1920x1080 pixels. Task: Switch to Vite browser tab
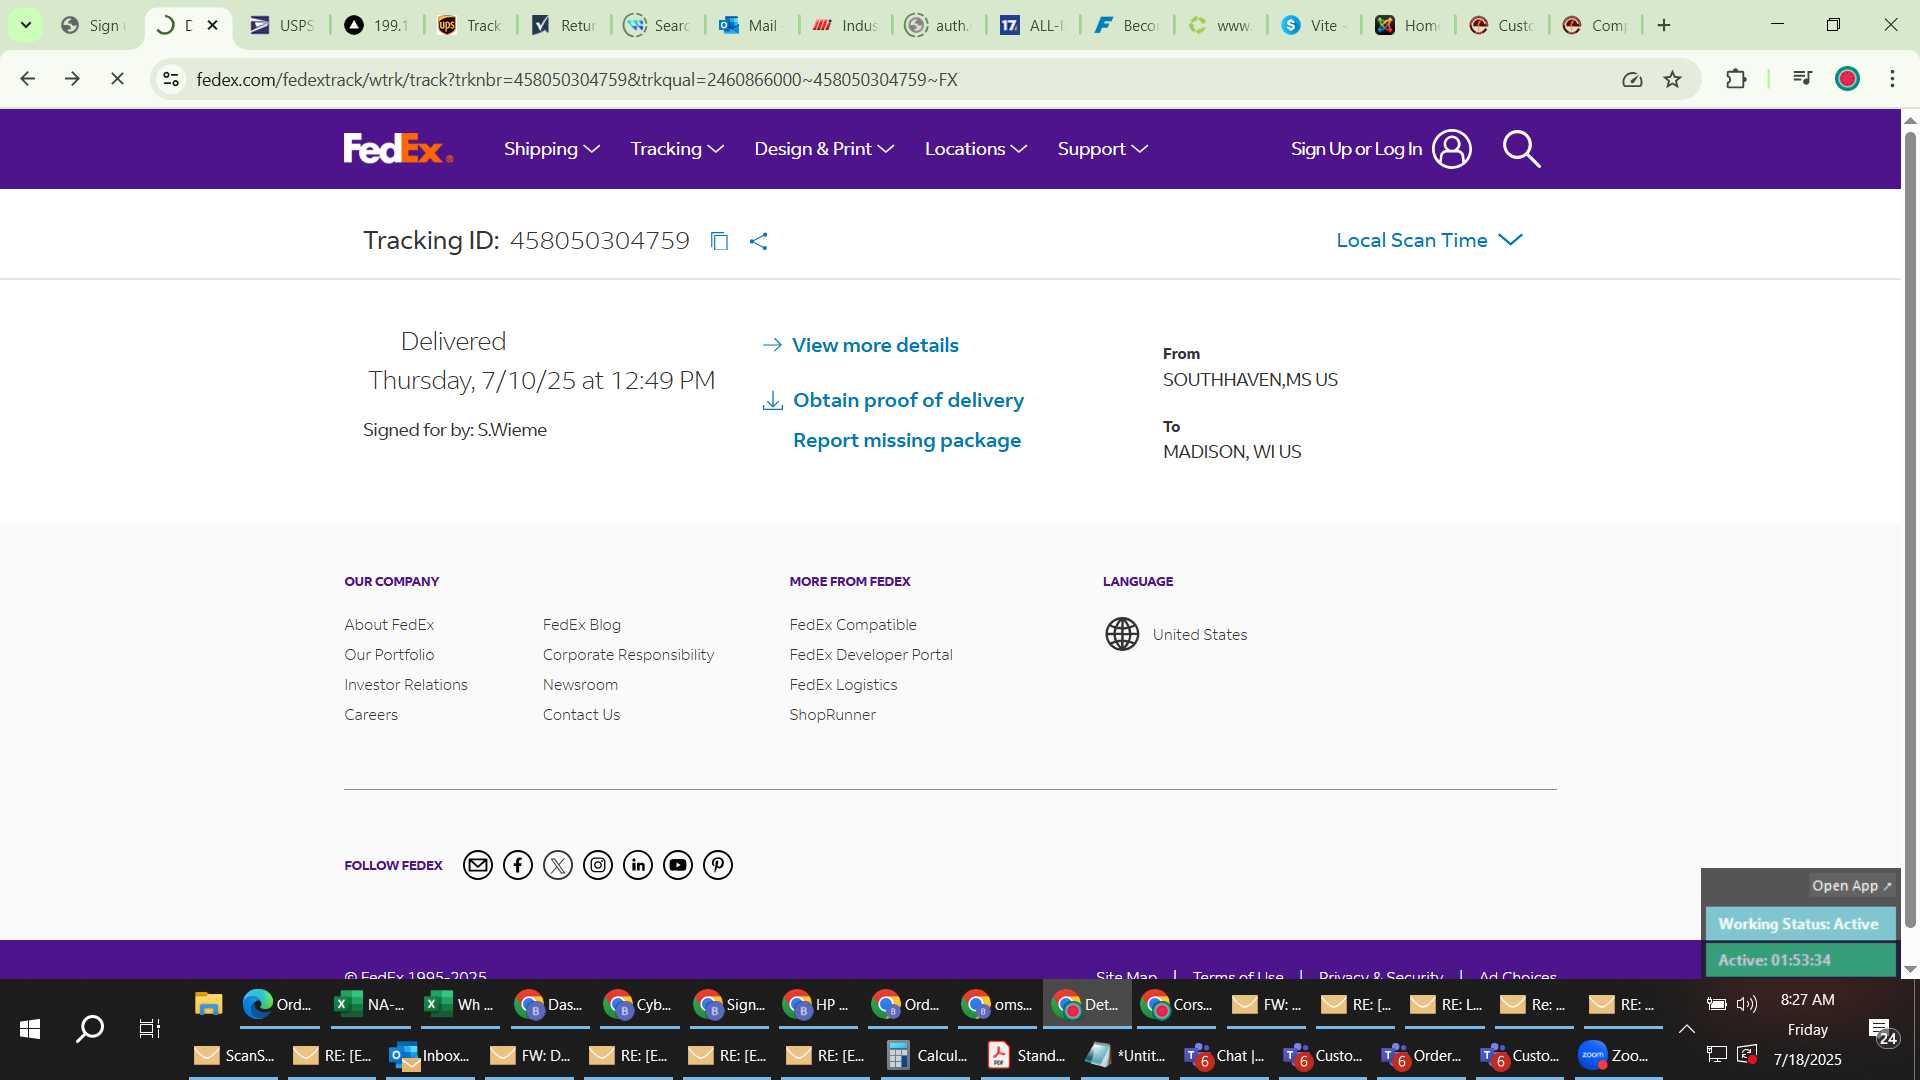coord(1316,25)
